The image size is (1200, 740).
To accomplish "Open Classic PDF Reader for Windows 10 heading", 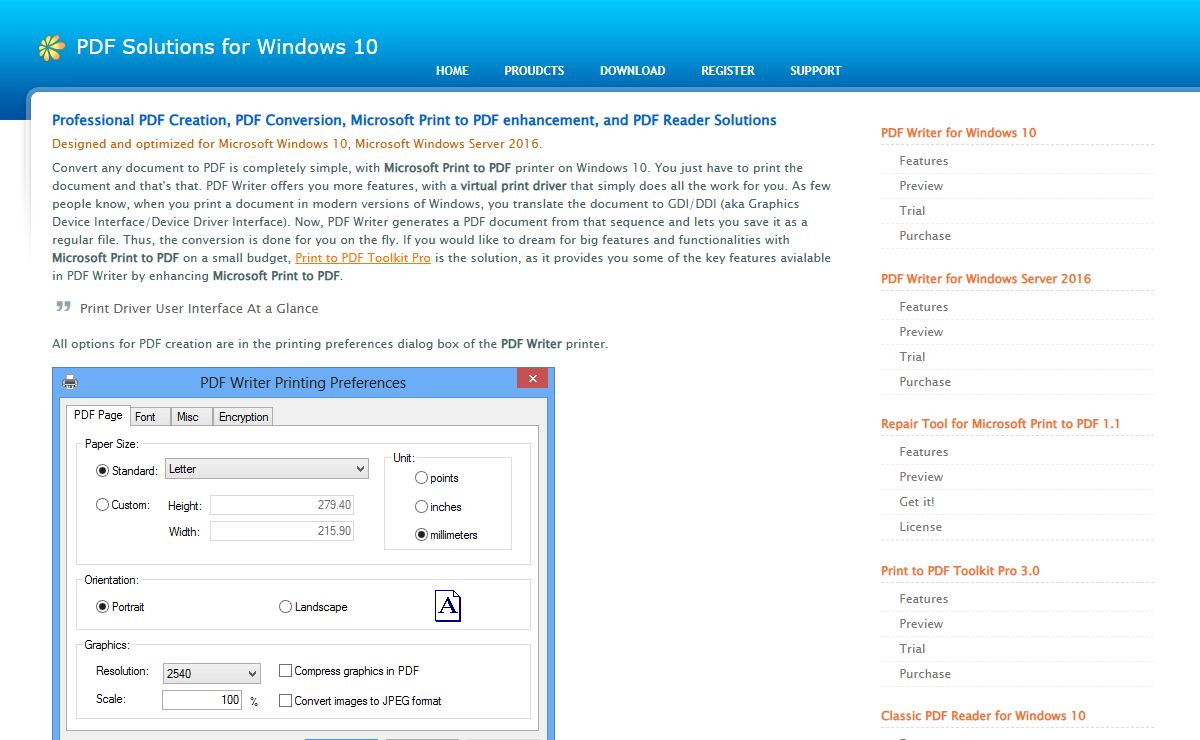I will pos(983,716).
